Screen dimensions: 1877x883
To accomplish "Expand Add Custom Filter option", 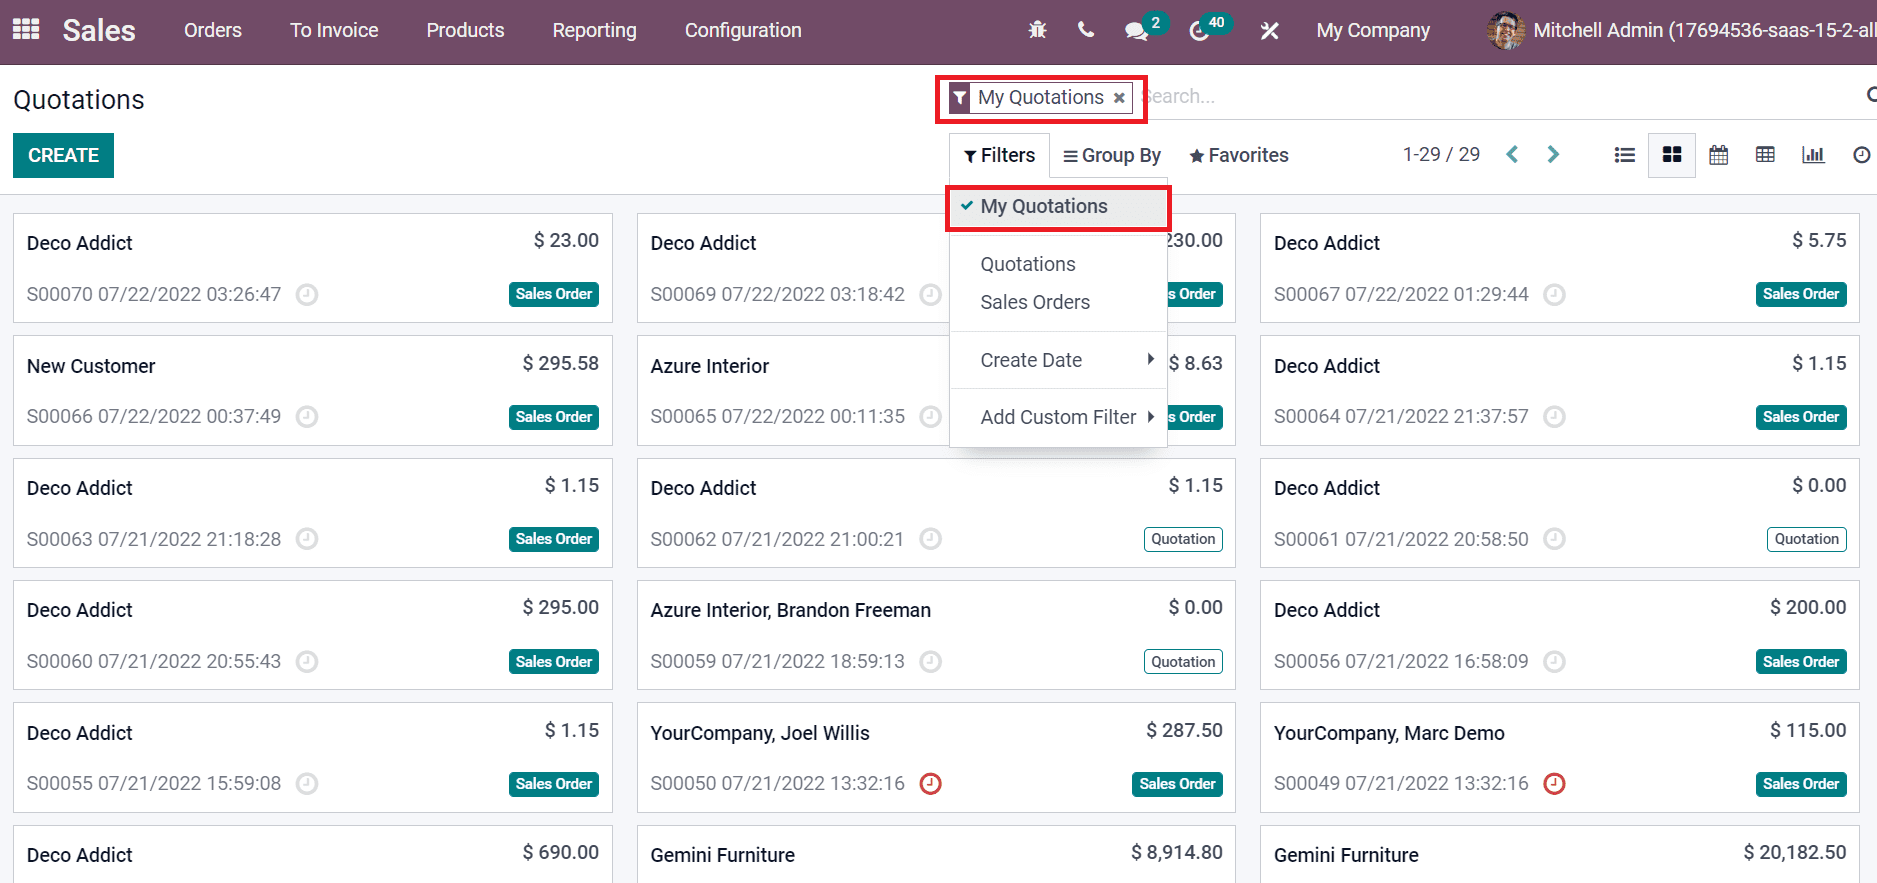I will [1058, 417].
